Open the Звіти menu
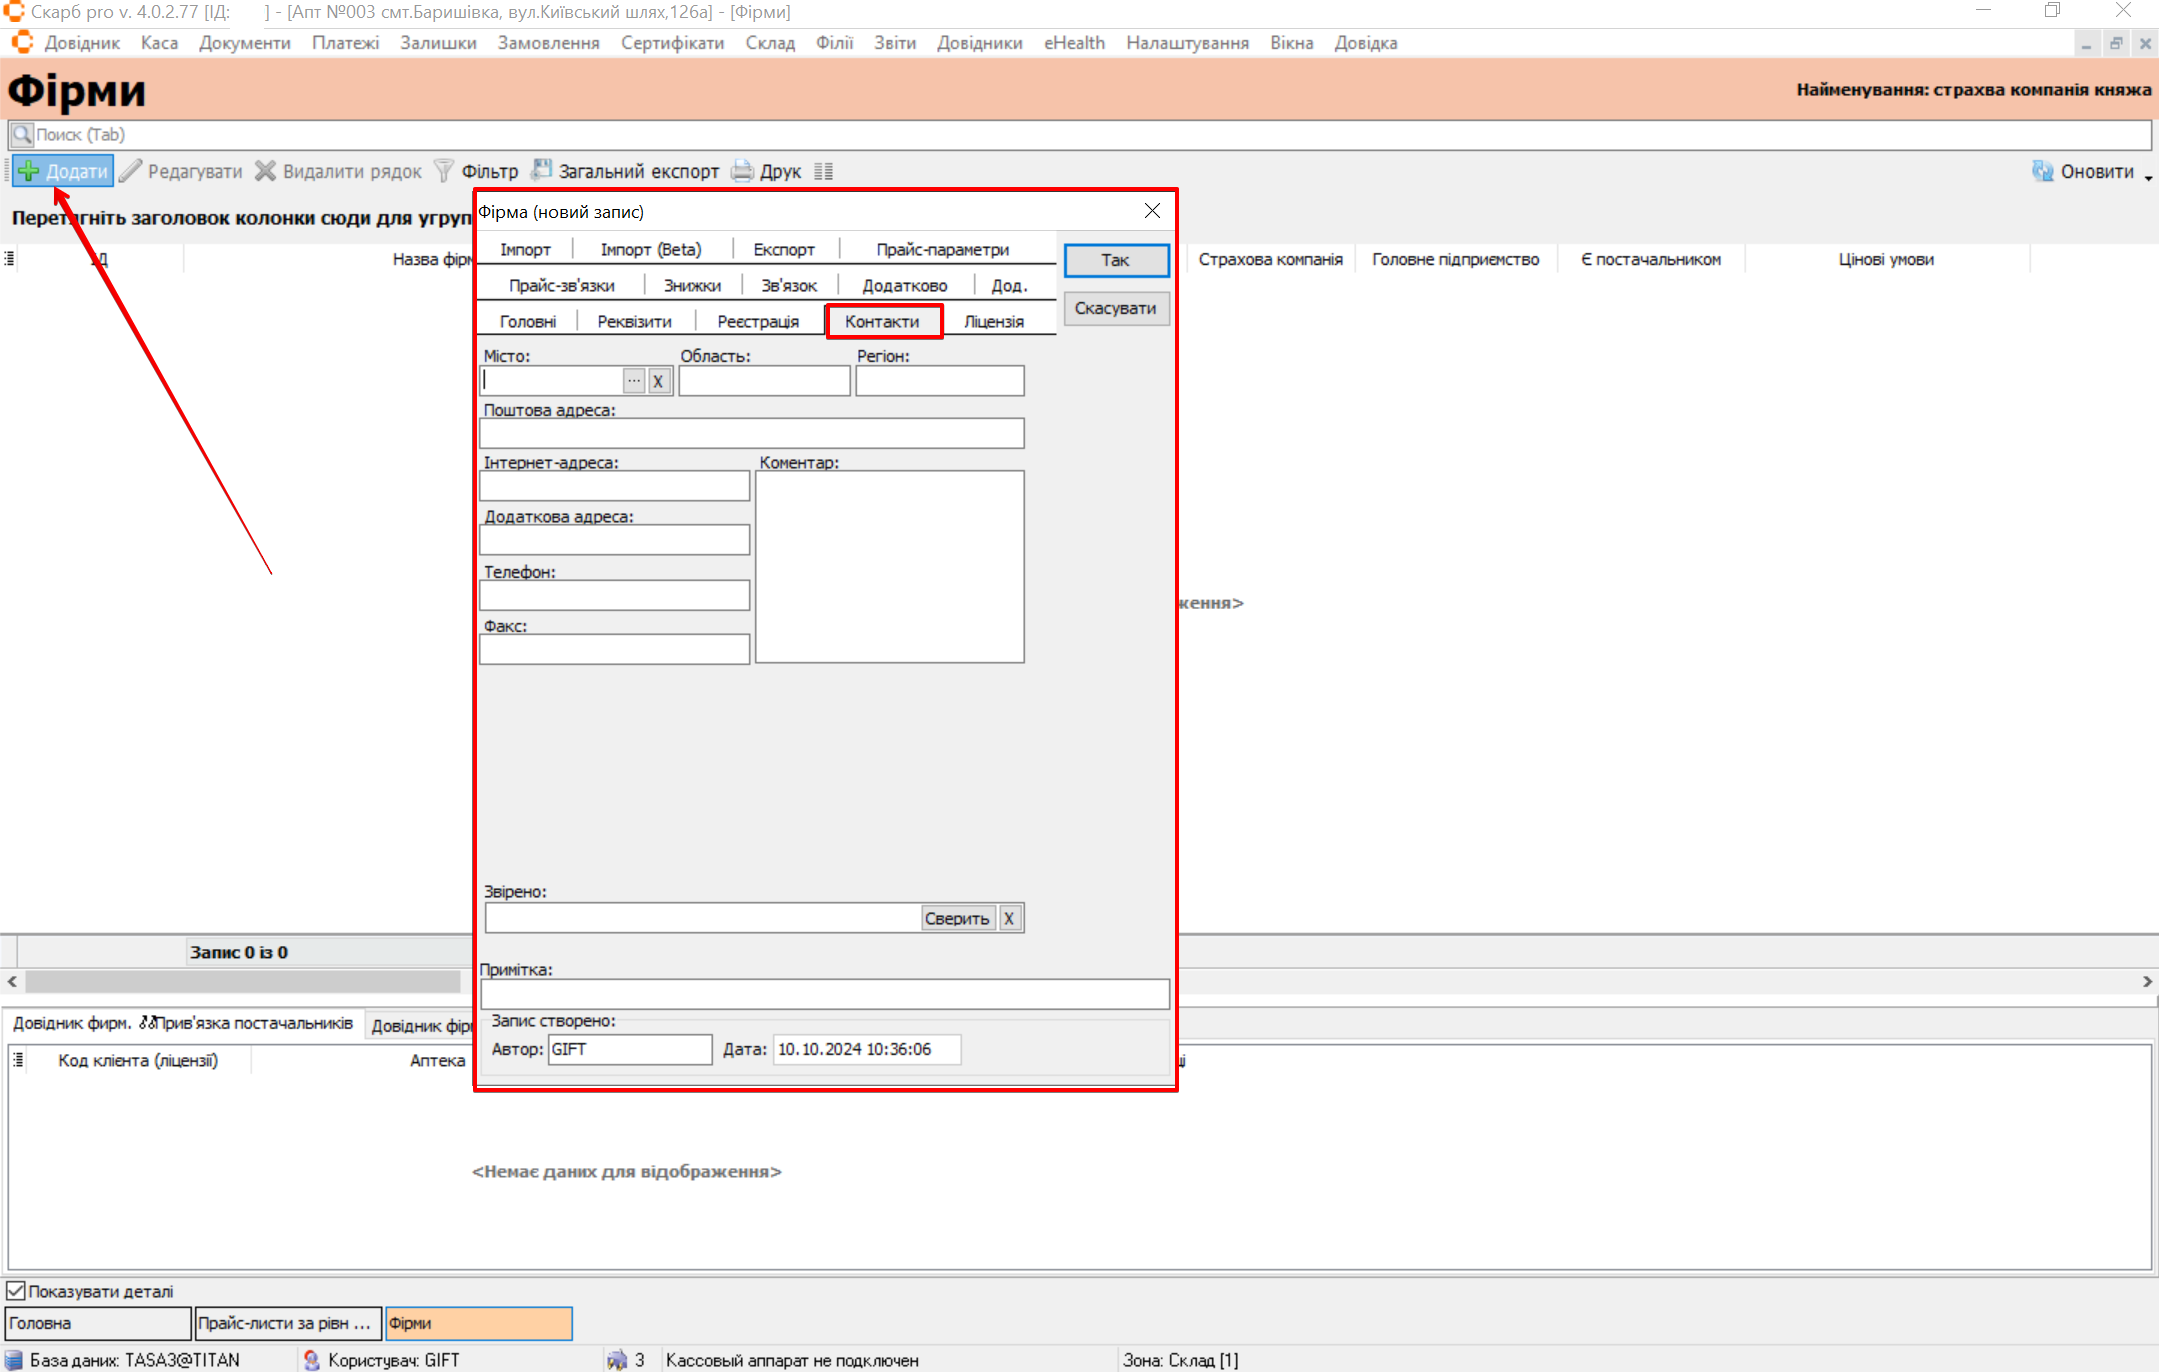The width and height of the screenshot is (2159, 1372). [894, 43]
